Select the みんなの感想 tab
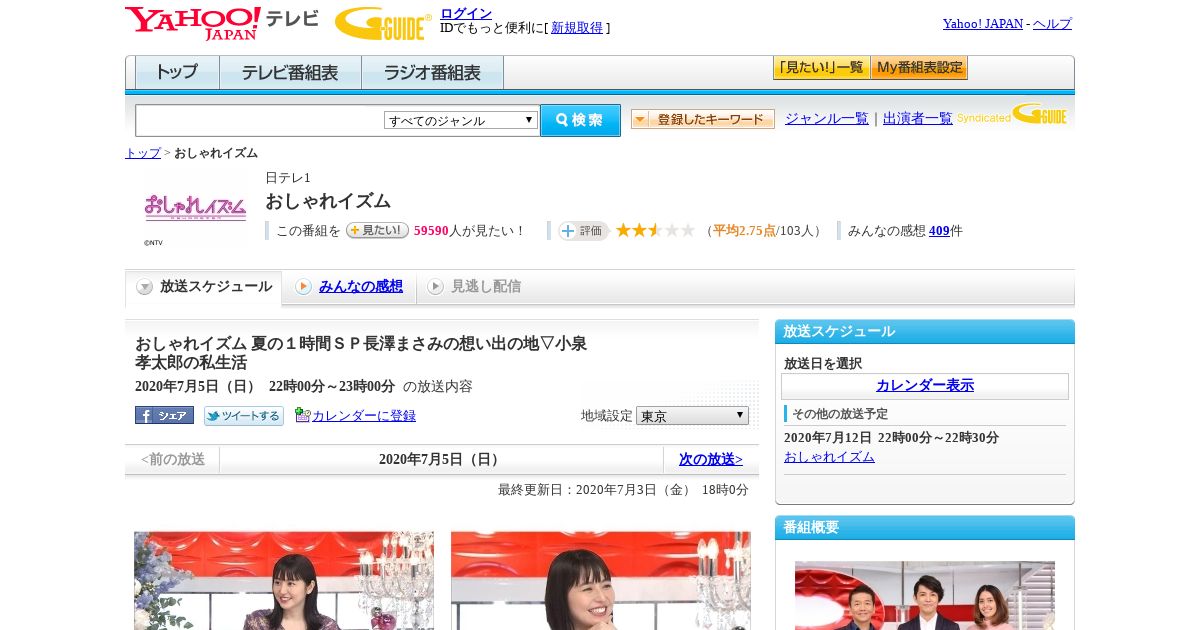1200x630 pixels. coord(349,287)
